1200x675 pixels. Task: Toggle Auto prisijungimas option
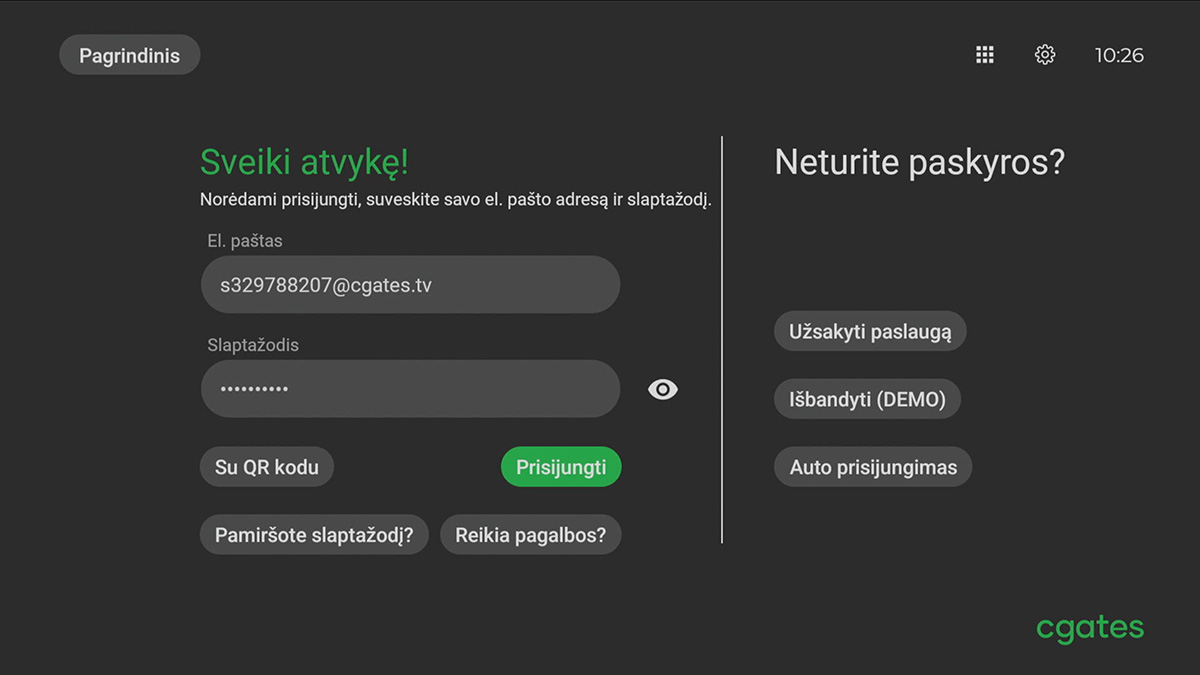coord(872,466)
